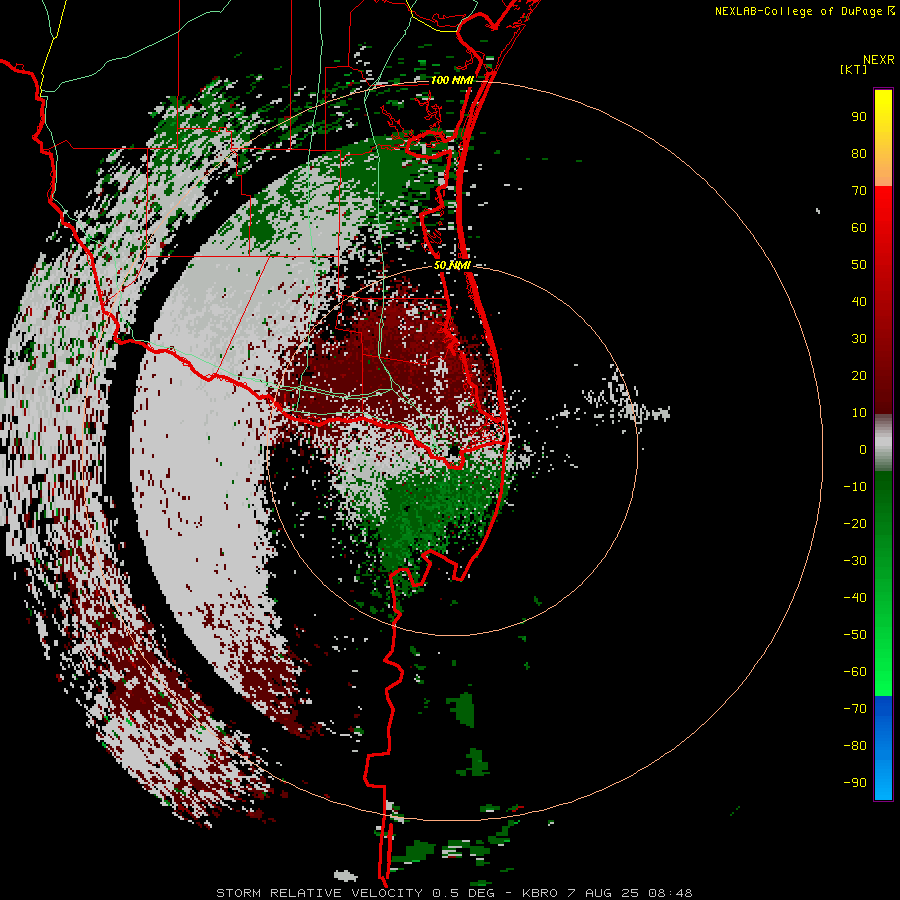Click the 08:48 timestamp in the caption
Screen dimensions: 900x900
point(670,893)
